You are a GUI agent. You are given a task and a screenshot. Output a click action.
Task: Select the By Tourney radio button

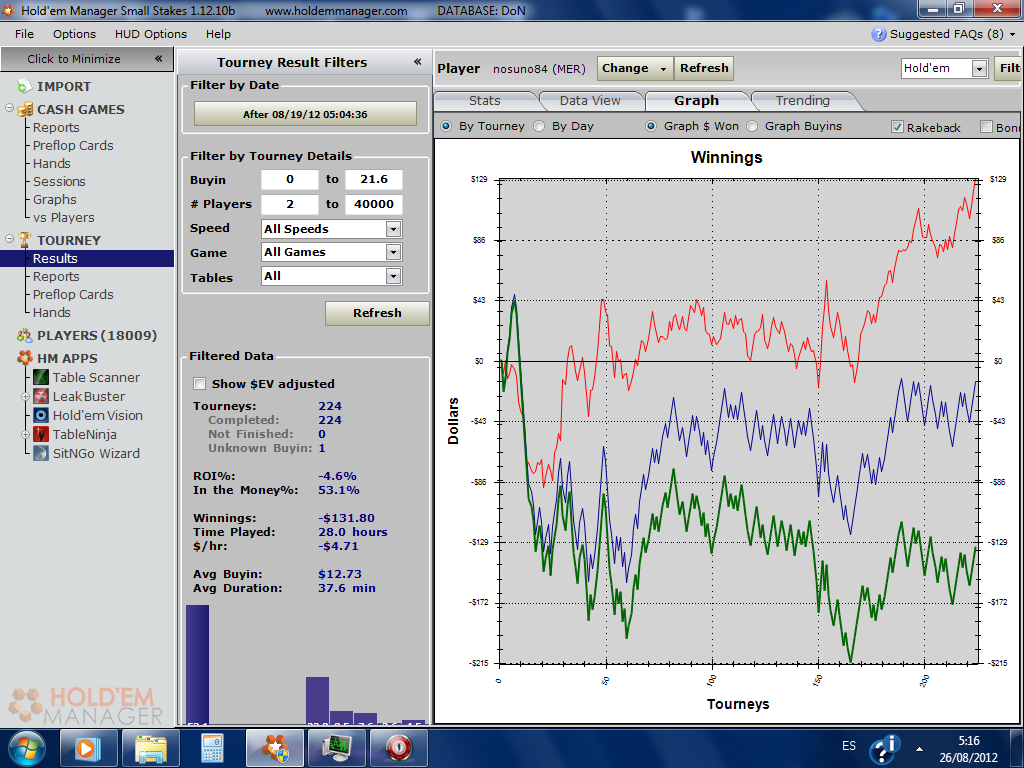446,126
